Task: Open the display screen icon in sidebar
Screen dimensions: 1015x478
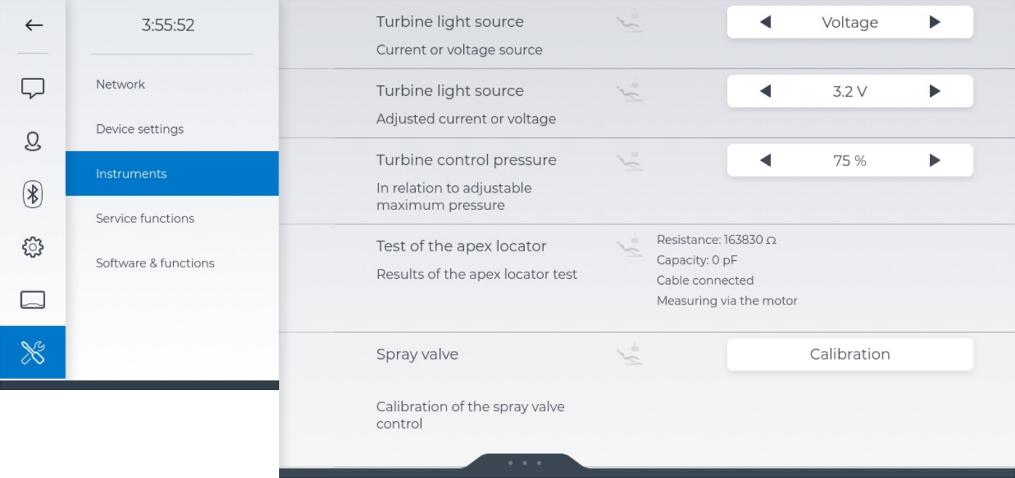Action: tap(33, 299)
